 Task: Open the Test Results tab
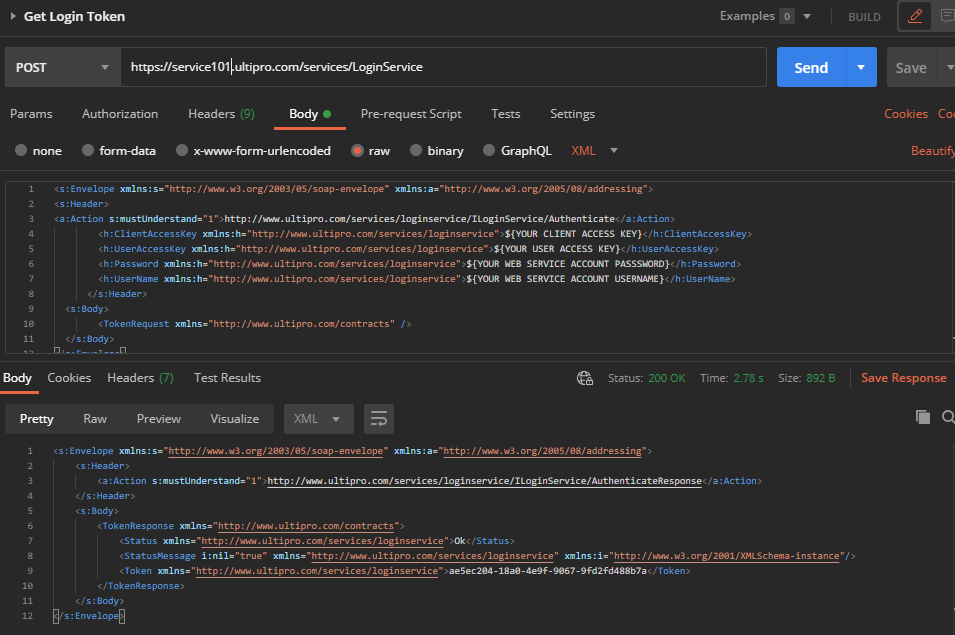[x=227, y=378]
